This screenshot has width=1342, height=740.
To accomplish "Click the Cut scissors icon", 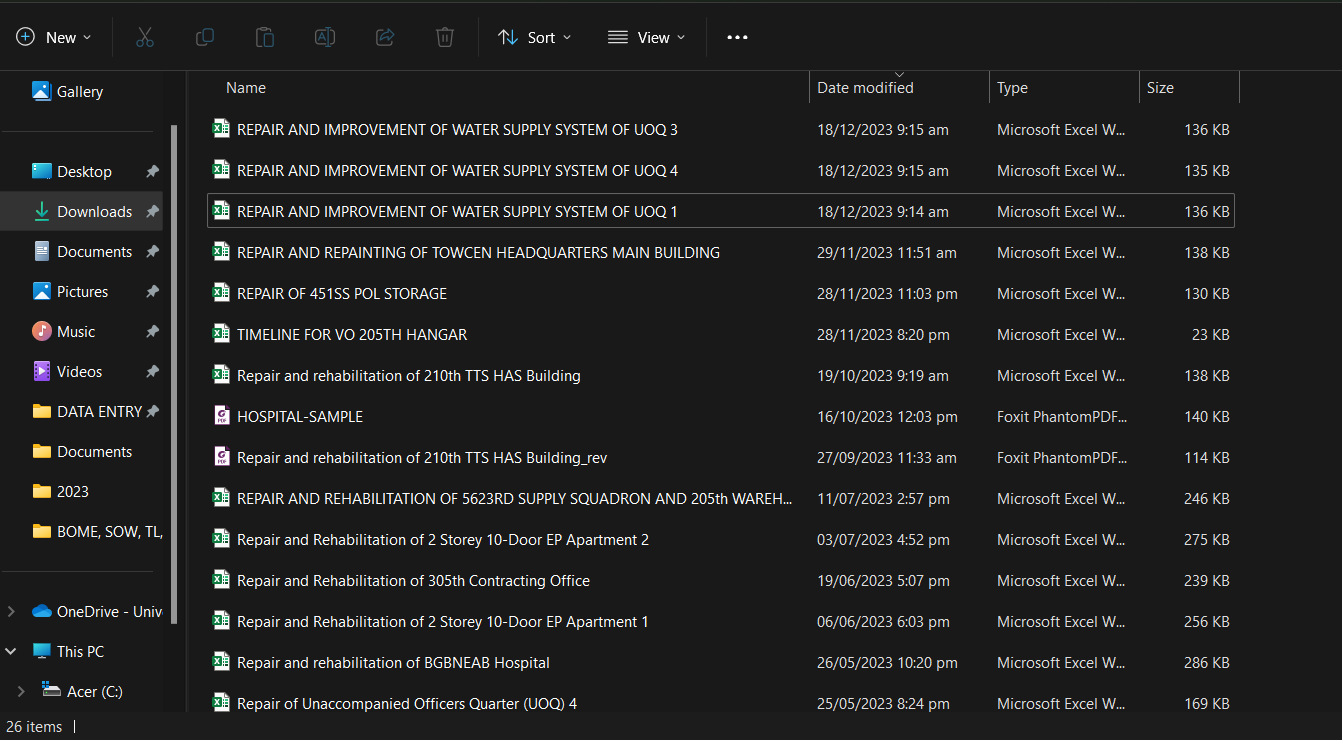I will coord(145,37).
